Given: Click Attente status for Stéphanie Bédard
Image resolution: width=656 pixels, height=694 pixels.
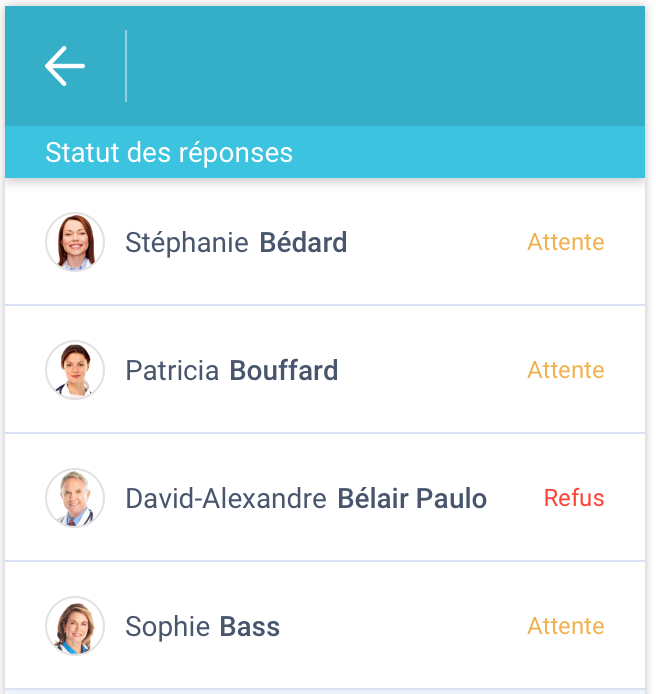Looking at the screenshot, I should pos(566,242).
